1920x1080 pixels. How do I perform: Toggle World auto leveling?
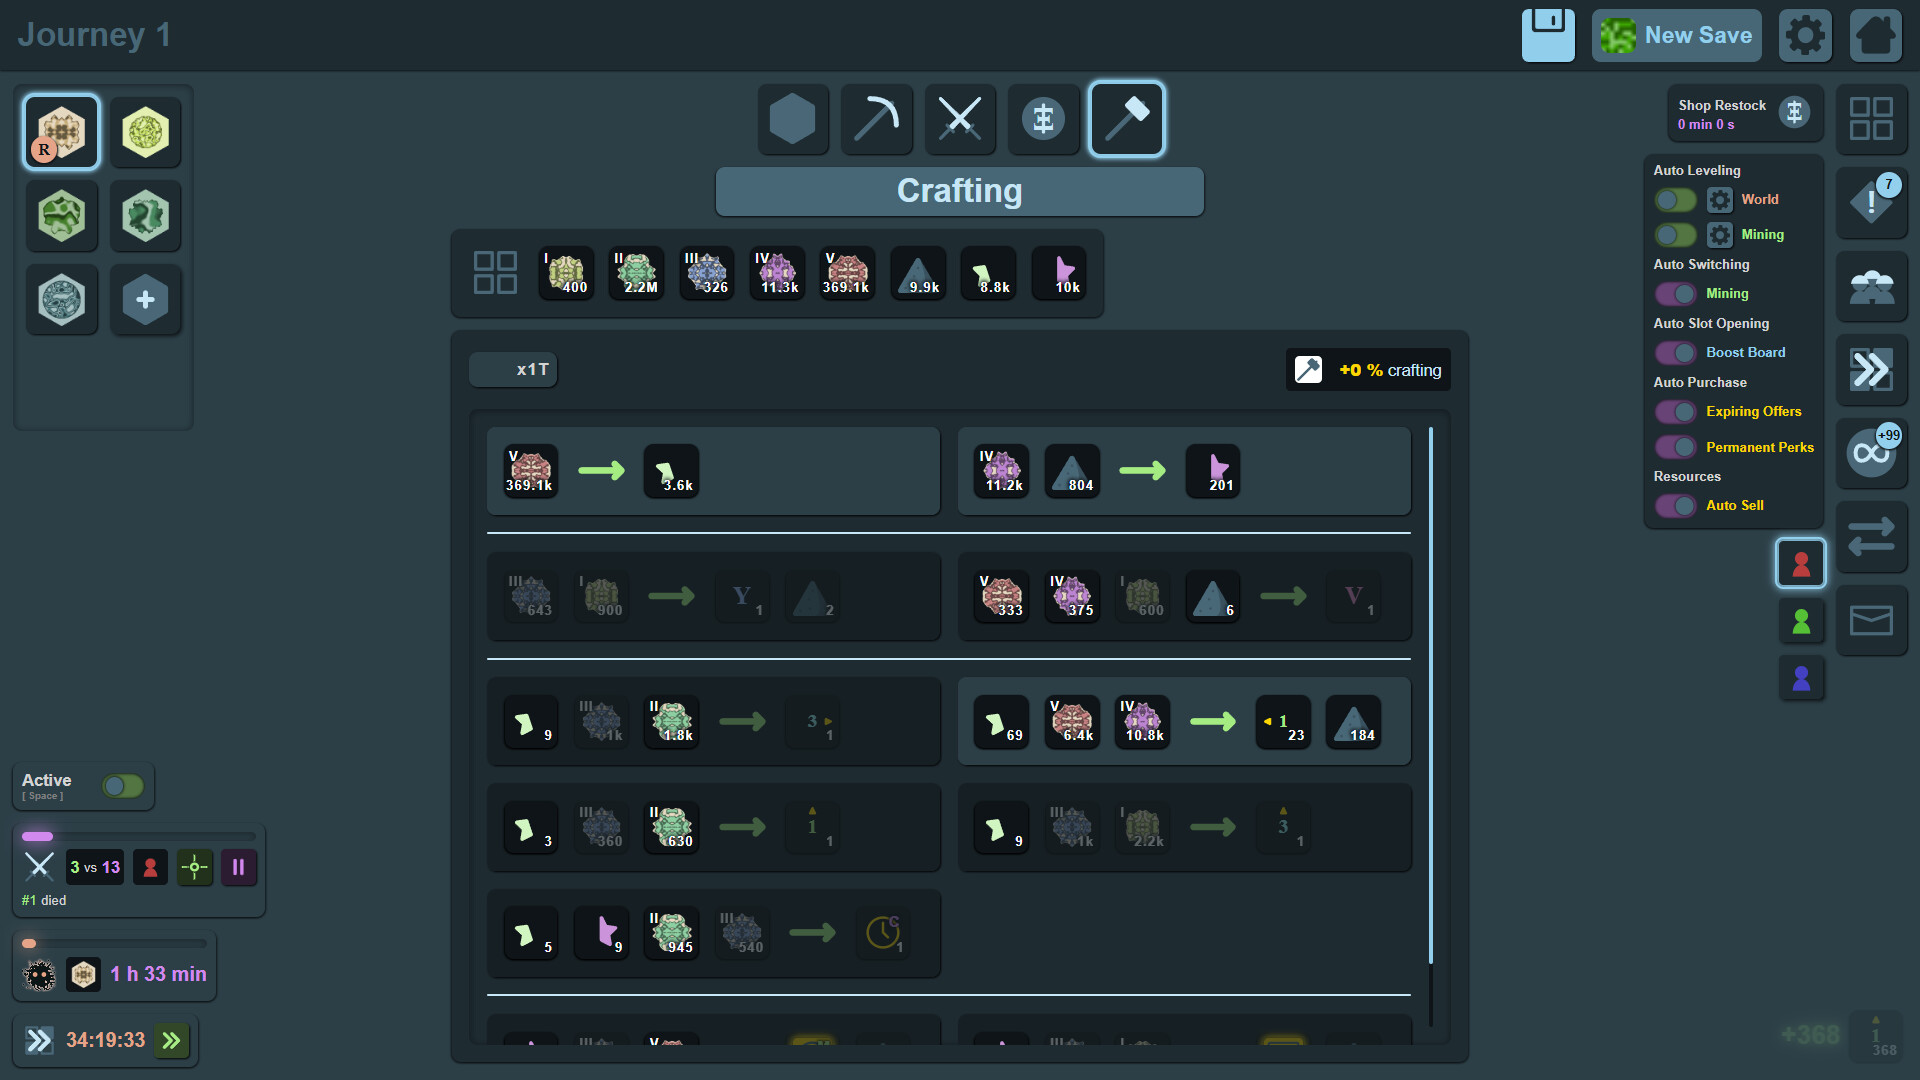pos(1675,200)
